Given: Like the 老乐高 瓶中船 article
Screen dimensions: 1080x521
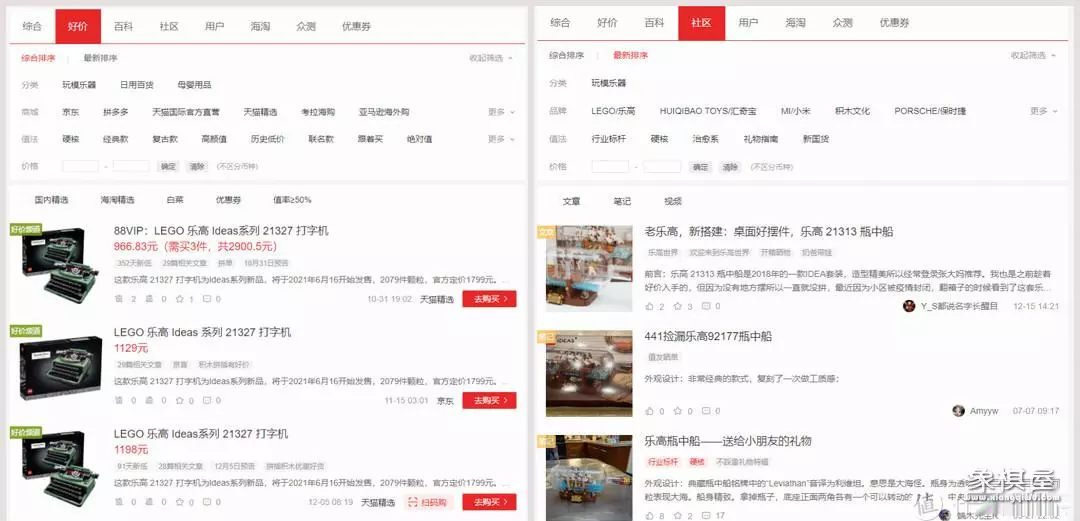Looking at the screenshot, I should coord(651,306).
